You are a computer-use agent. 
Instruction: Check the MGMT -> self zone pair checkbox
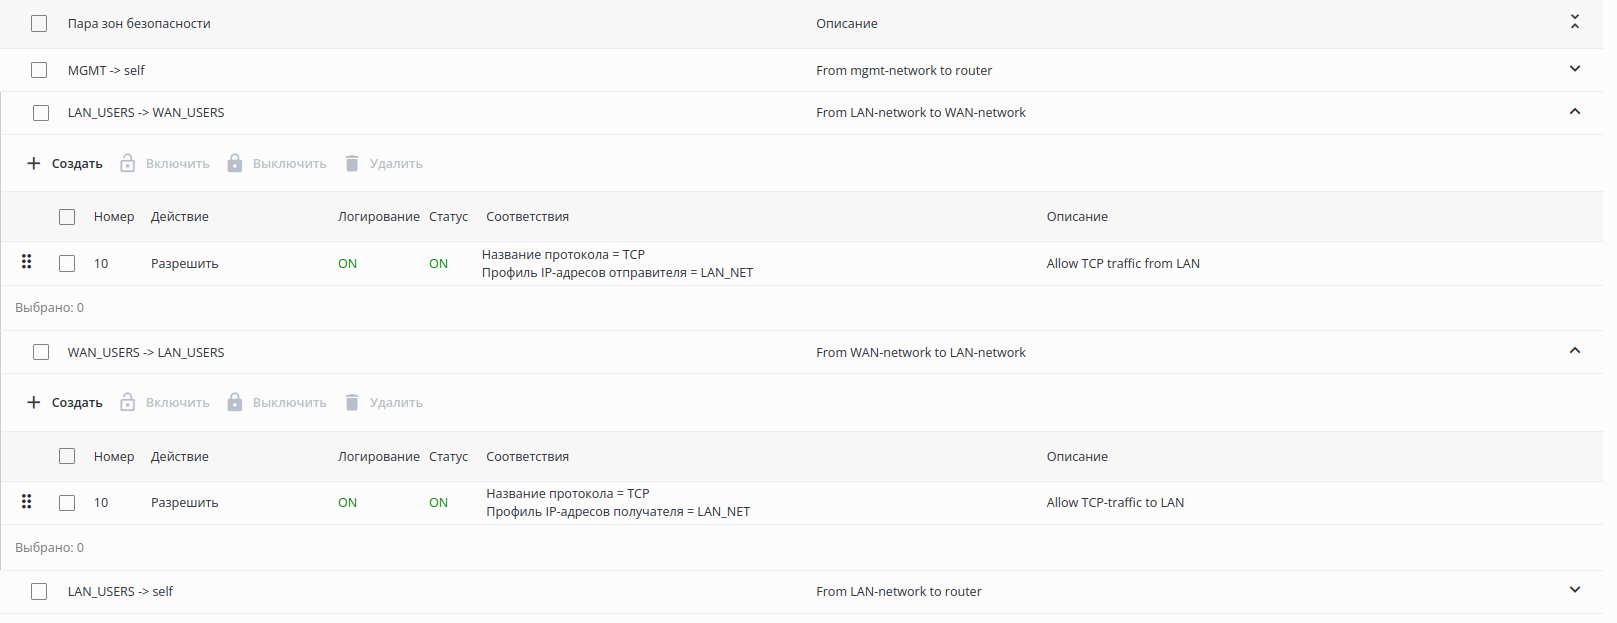coord(39,70)
